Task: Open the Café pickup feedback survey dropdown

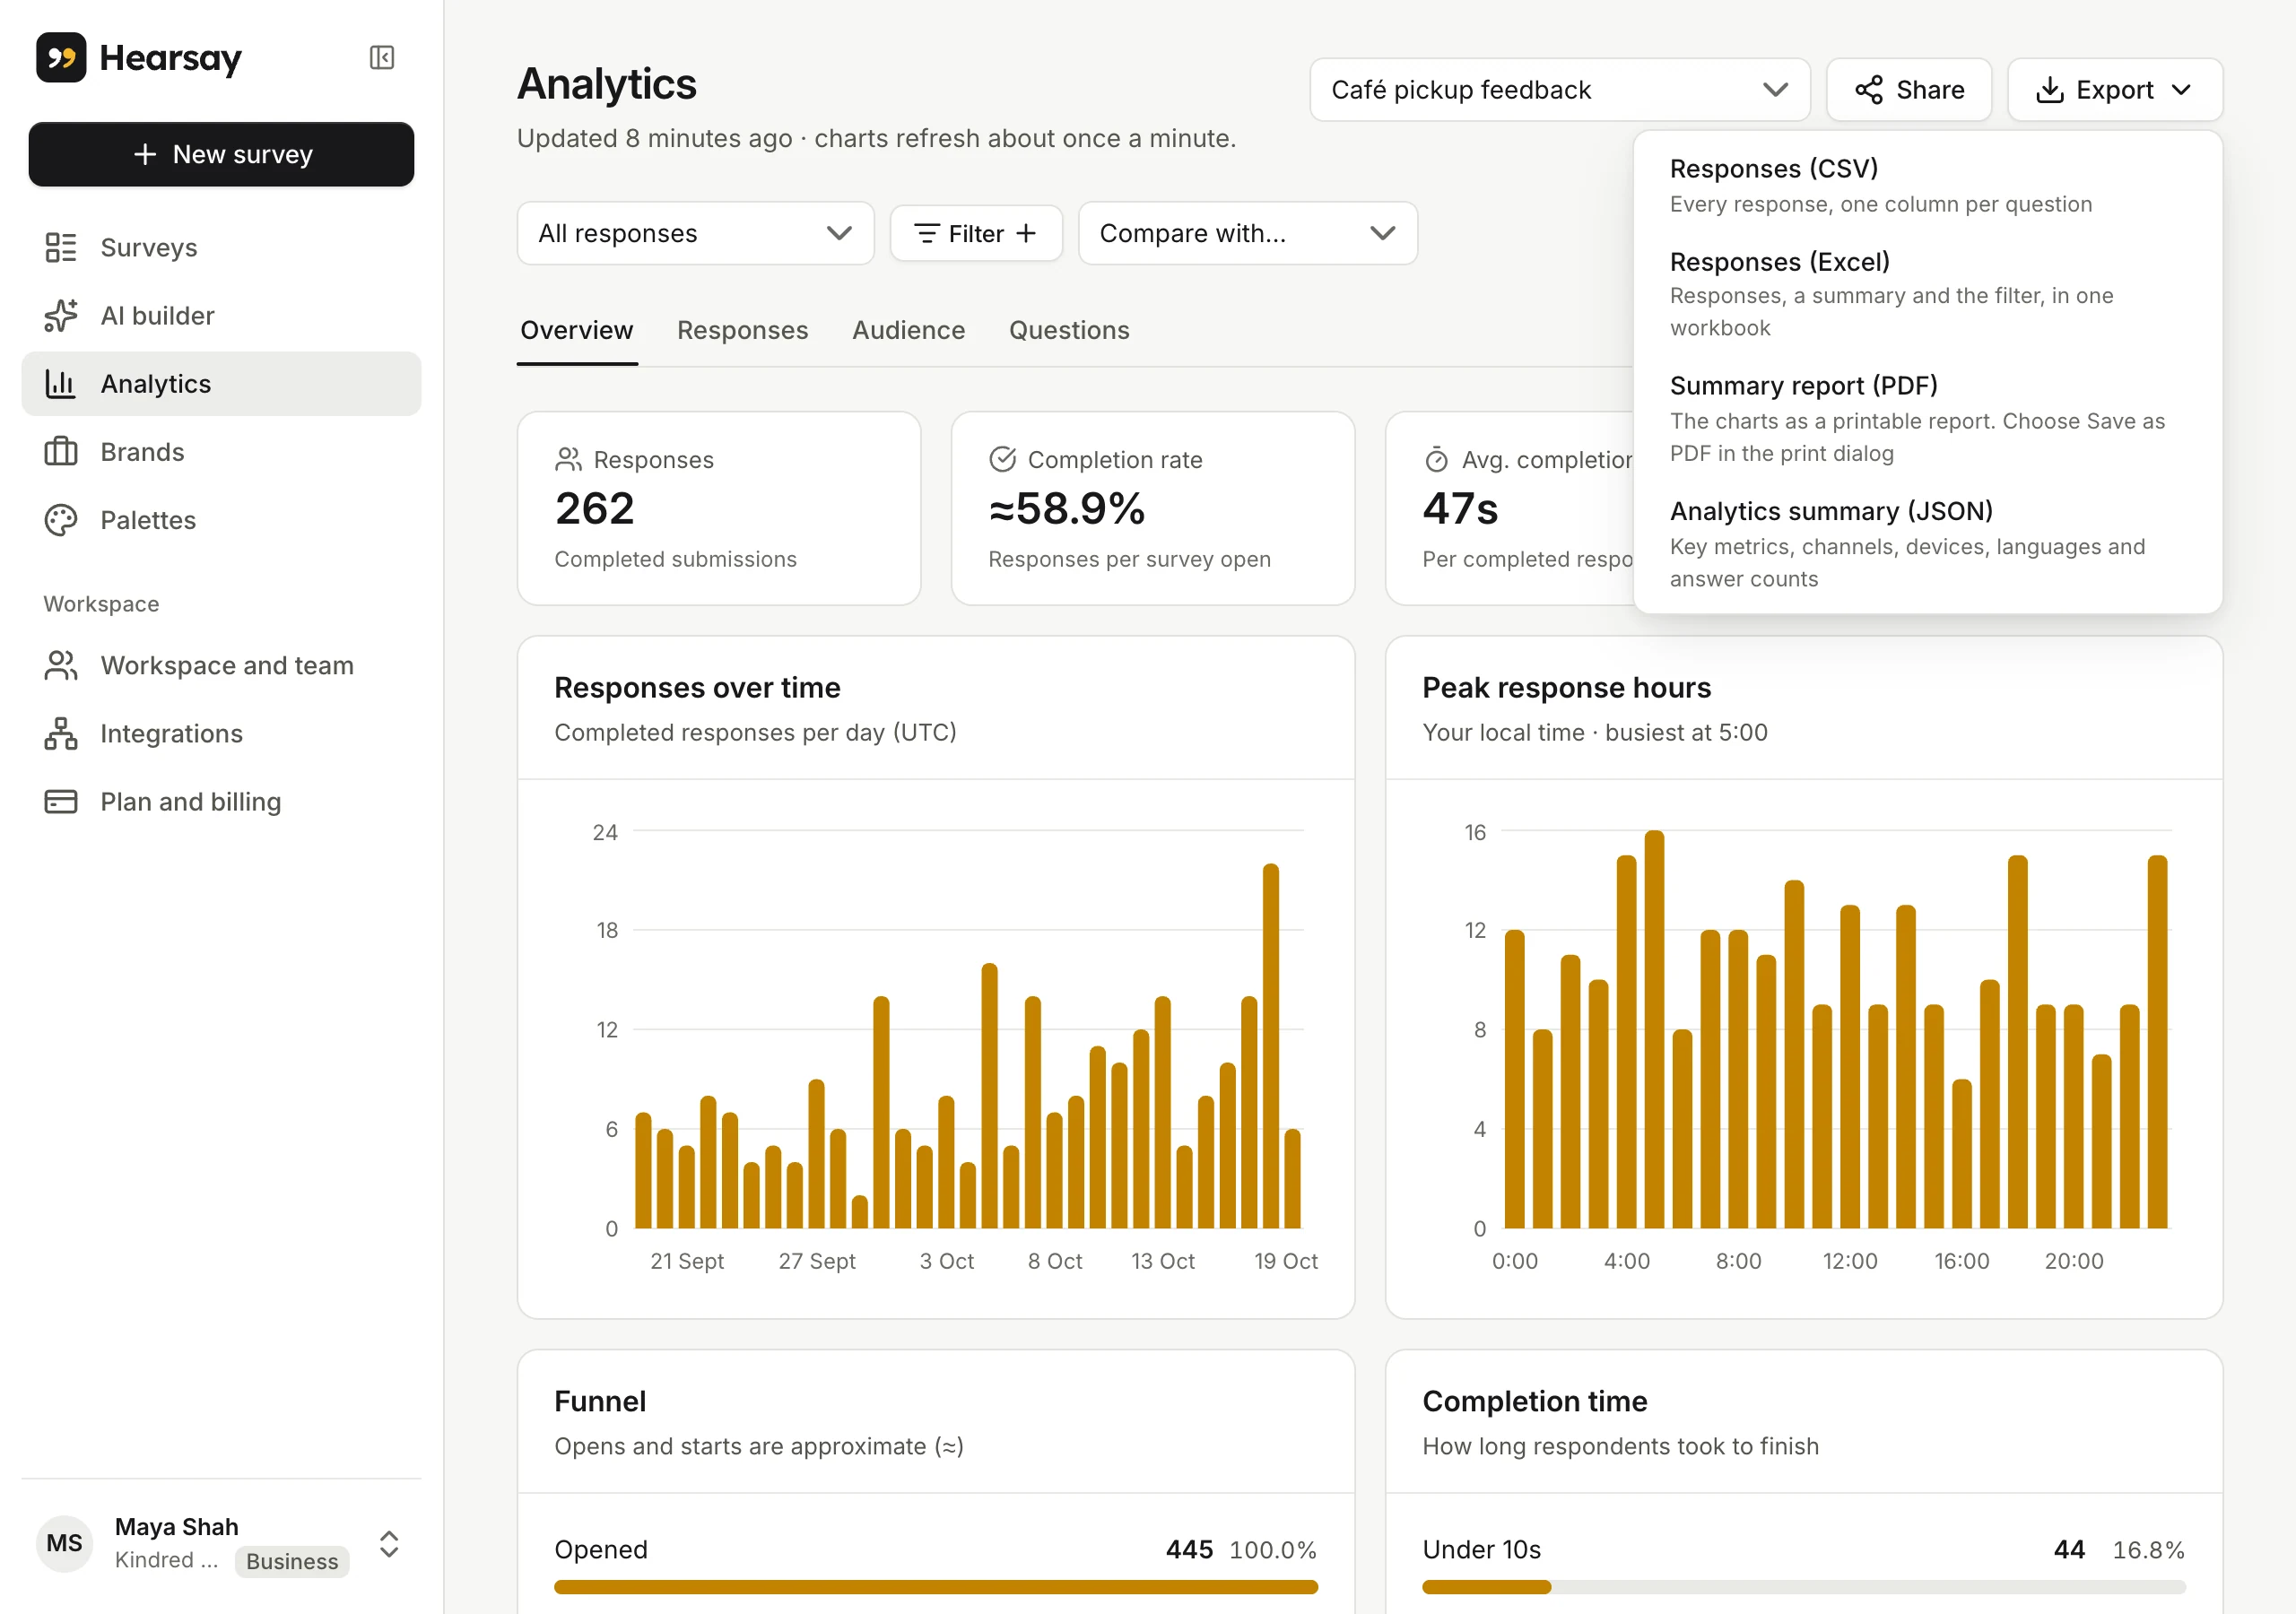Action: (x=1560, y=90)
